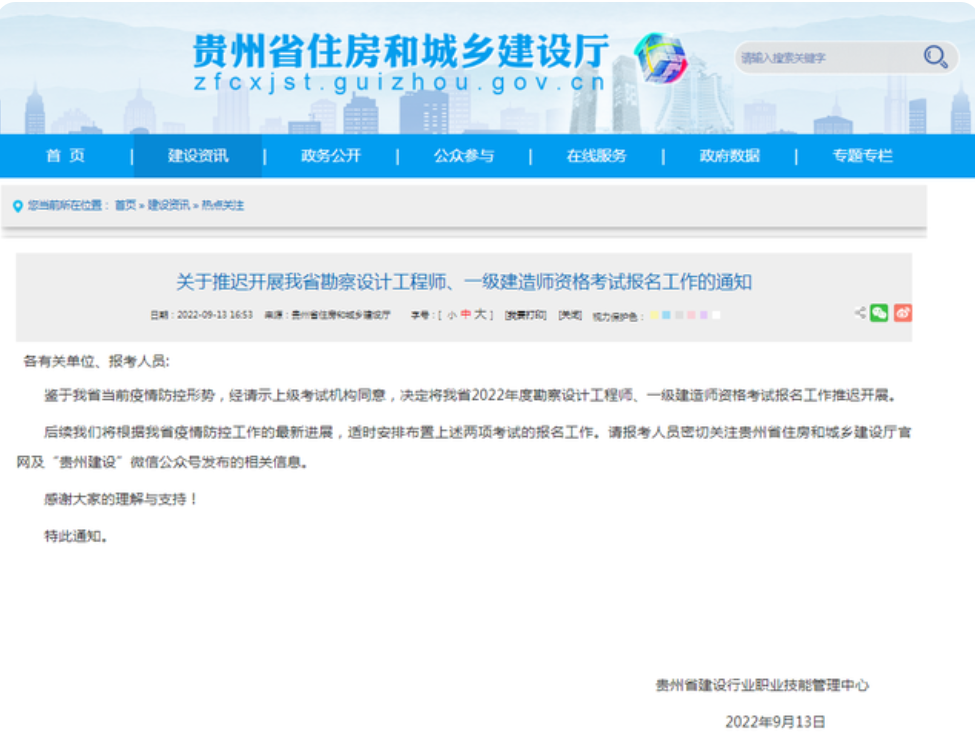Viewport: 975px width, 751px height.
Task: Click the search magnifier icon
Action: pos(935,57)
